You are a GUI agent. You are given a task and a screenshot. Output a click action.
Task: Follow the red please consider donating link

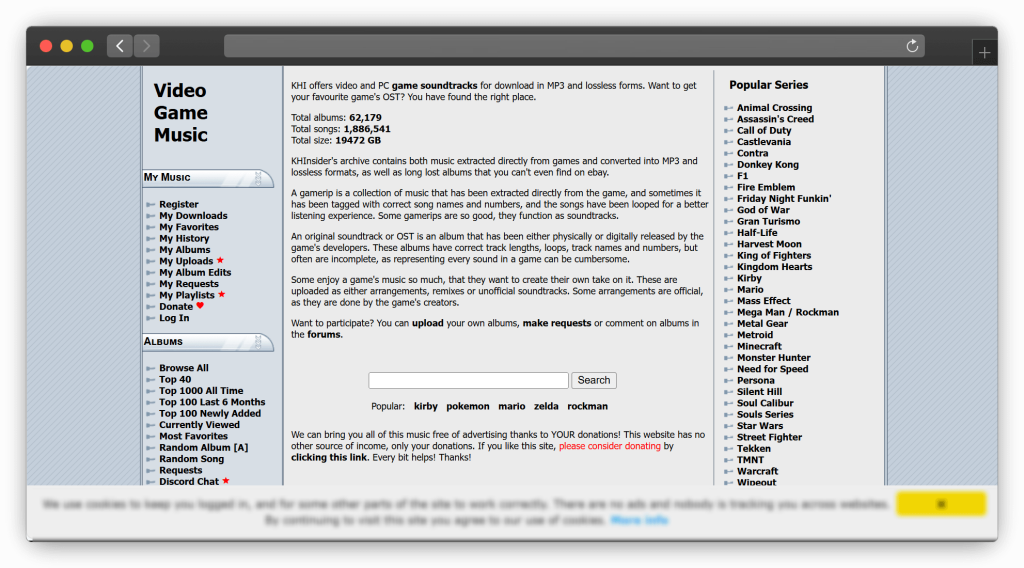point(609,446)
